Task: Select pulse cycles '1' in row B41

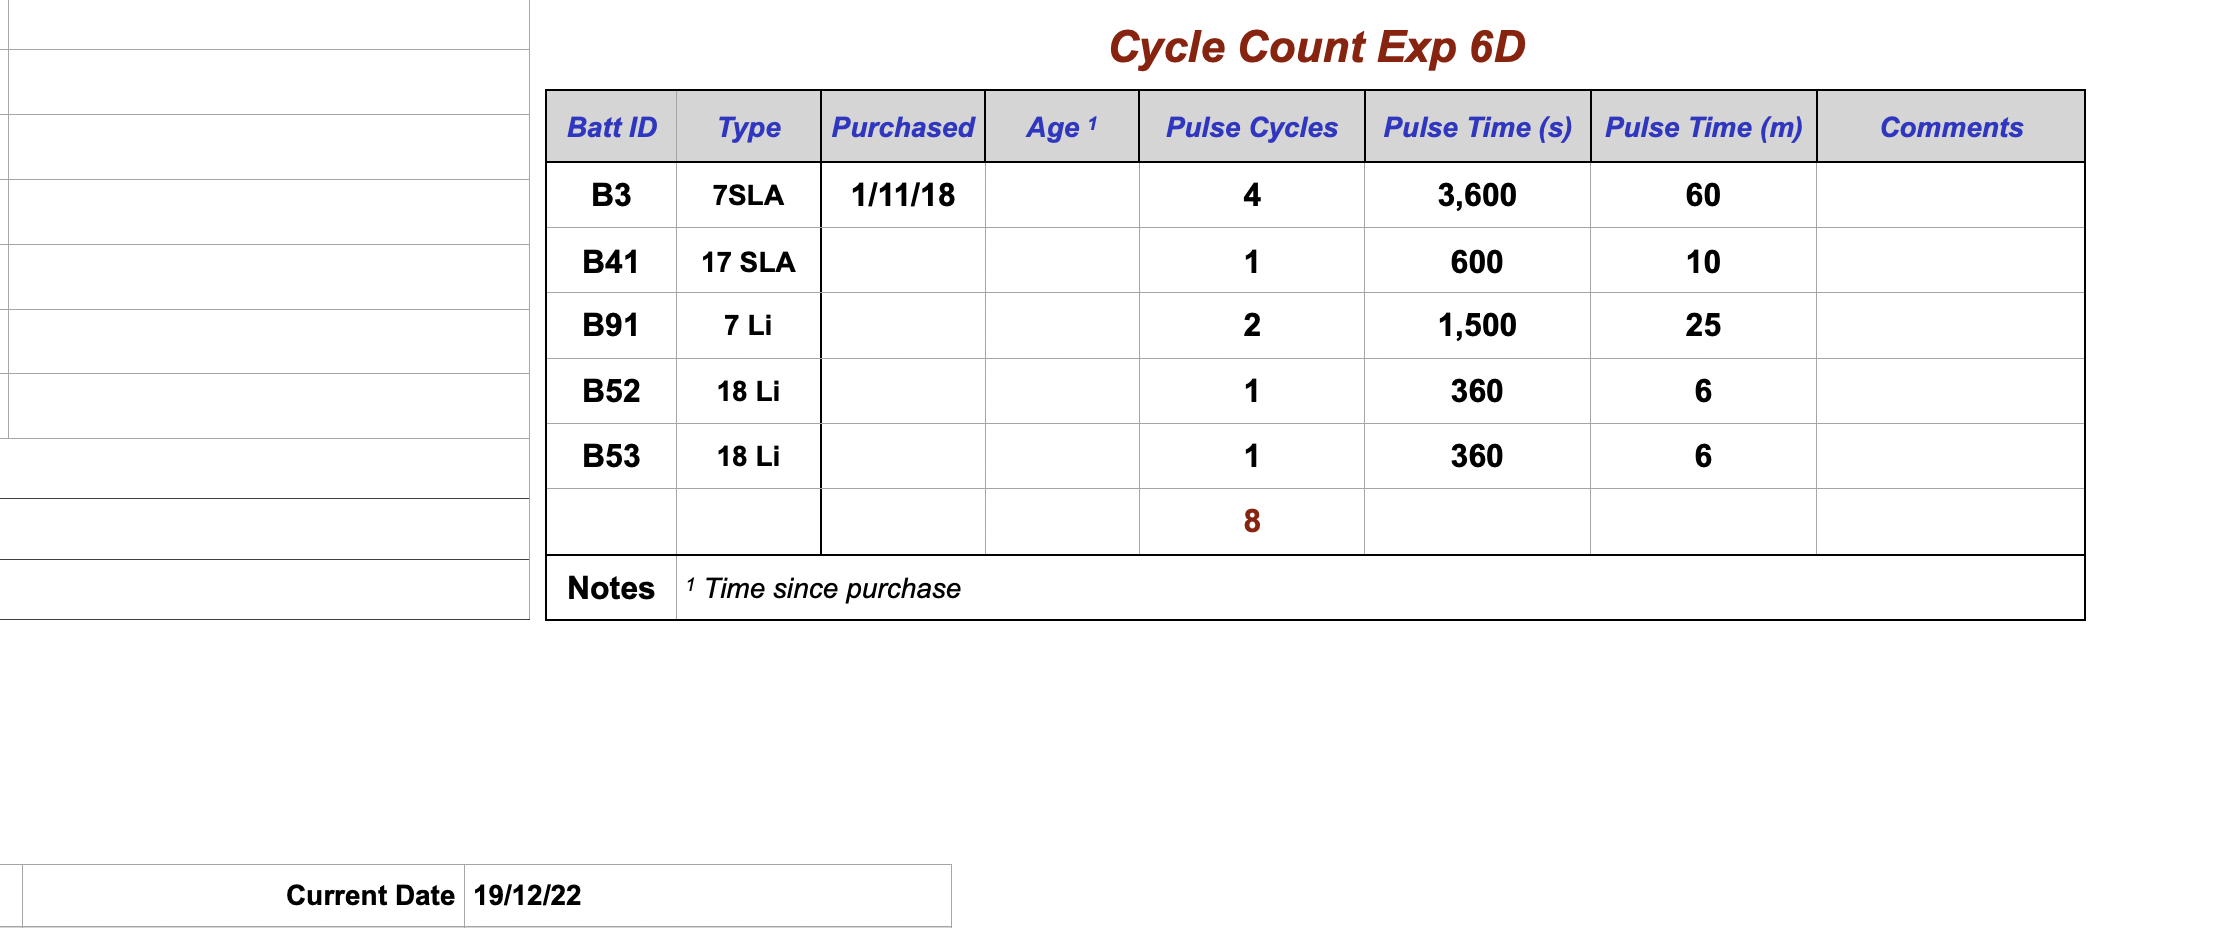Action: [1252, 261]
